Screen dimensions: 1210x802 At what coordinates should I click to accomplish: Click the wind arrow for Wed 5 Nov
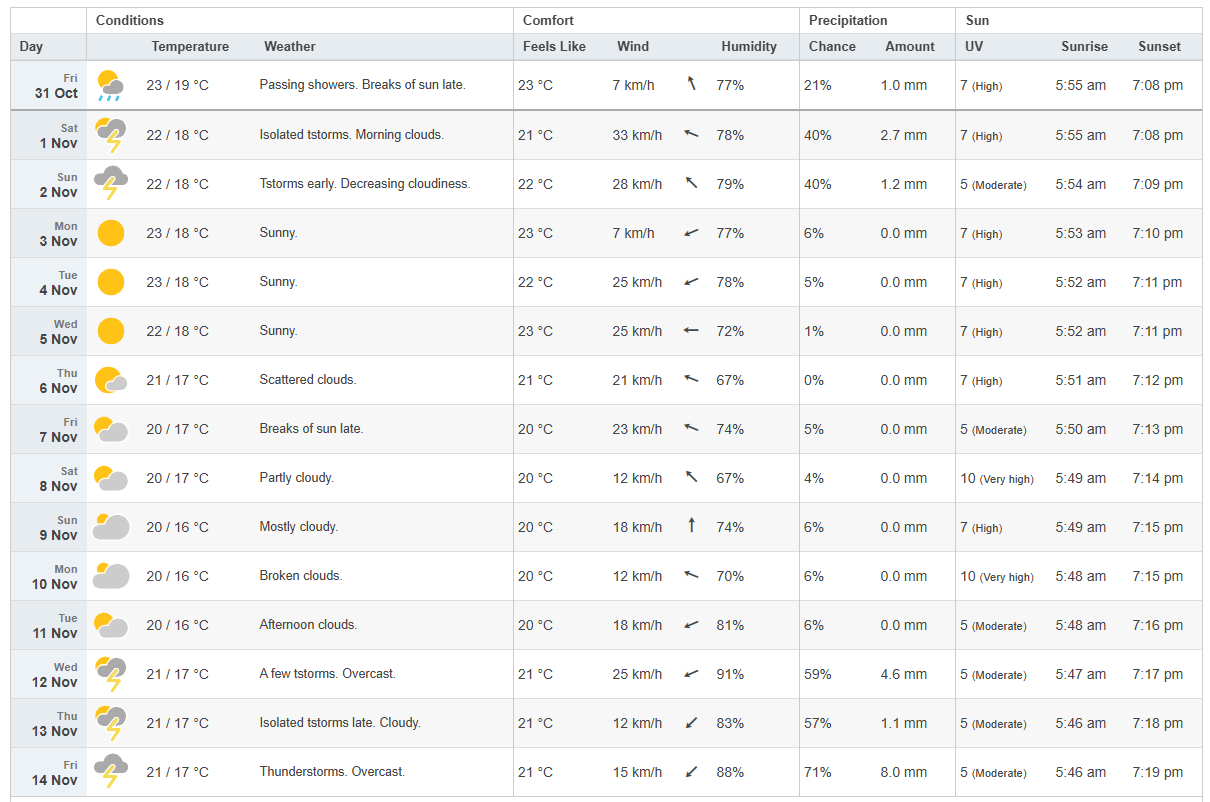691,331
